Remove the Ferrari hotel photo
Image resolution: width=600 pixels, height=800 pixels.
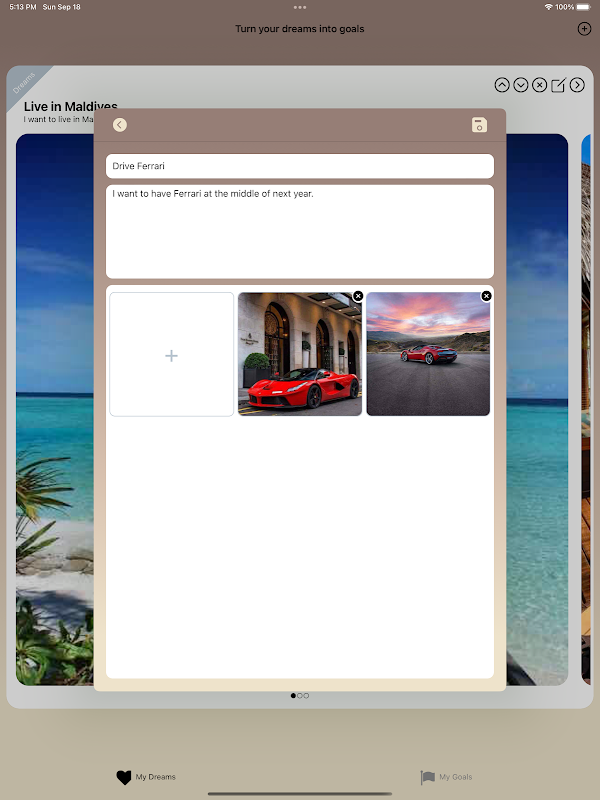(x=358, y=296)
